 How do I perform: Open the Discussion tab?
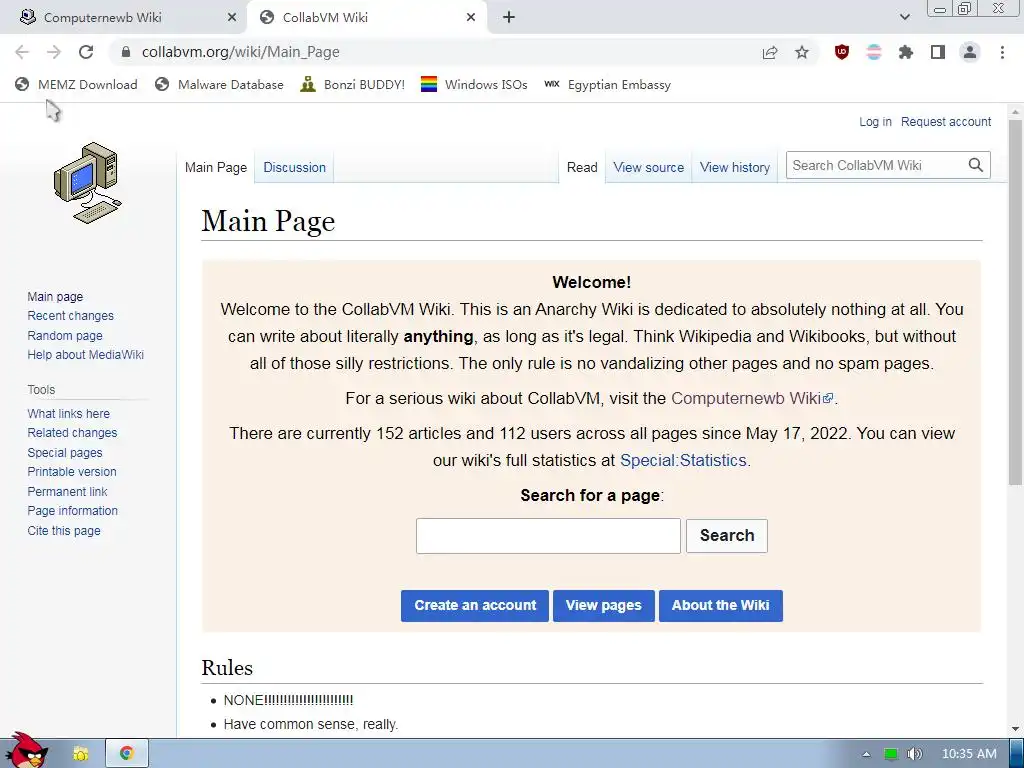[295, 167]
